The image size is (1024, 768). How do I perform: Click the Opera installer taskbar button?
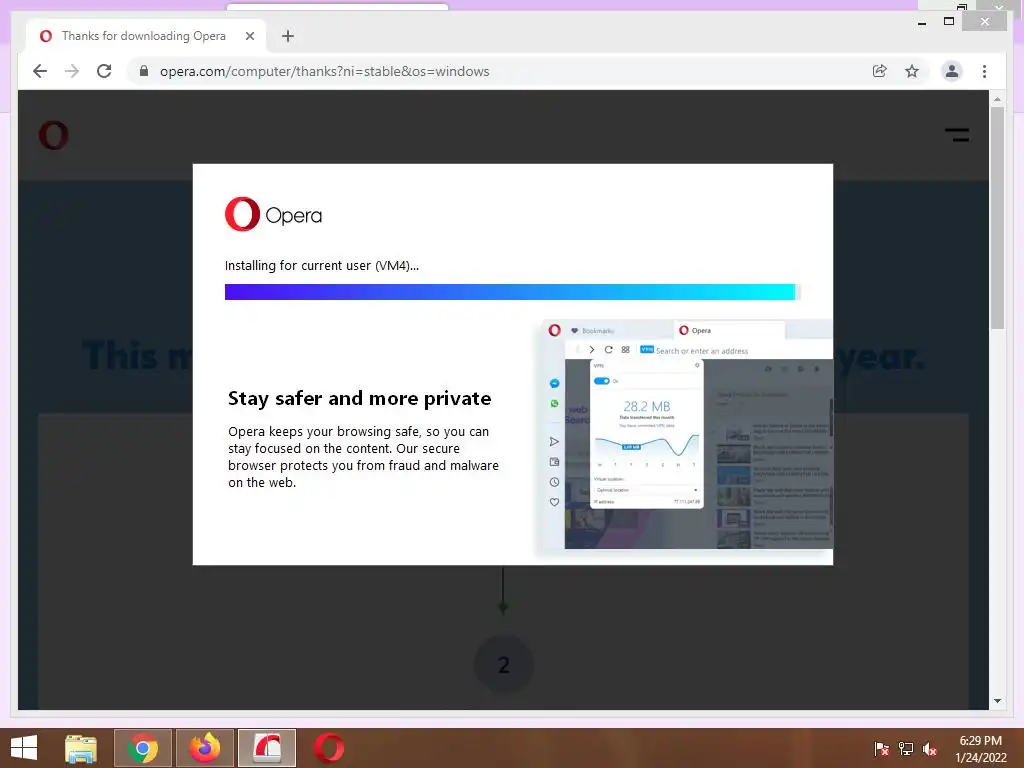click(266, 748)
